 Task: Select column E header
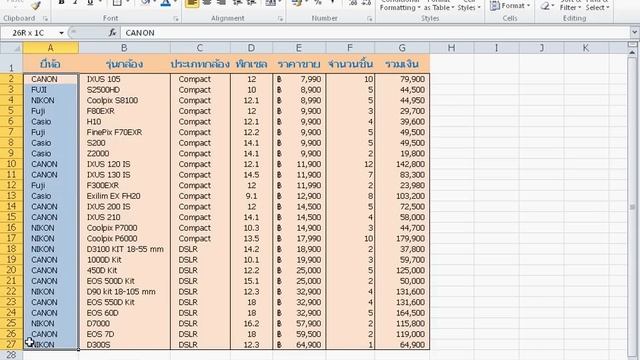point(299,48)
